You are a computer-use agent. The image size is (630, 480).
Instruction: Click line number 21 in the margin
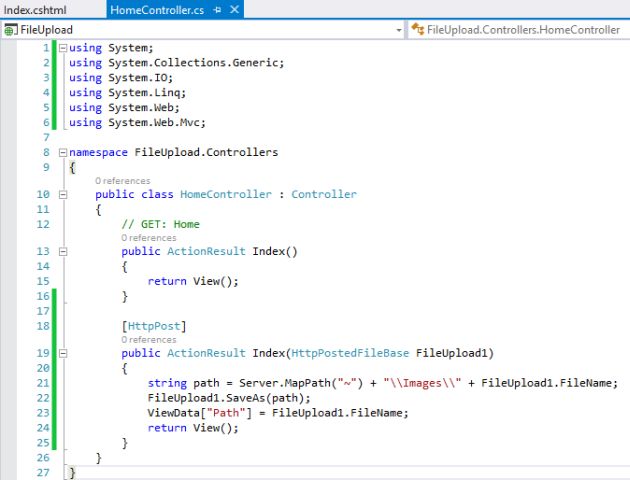click(43, 383)
